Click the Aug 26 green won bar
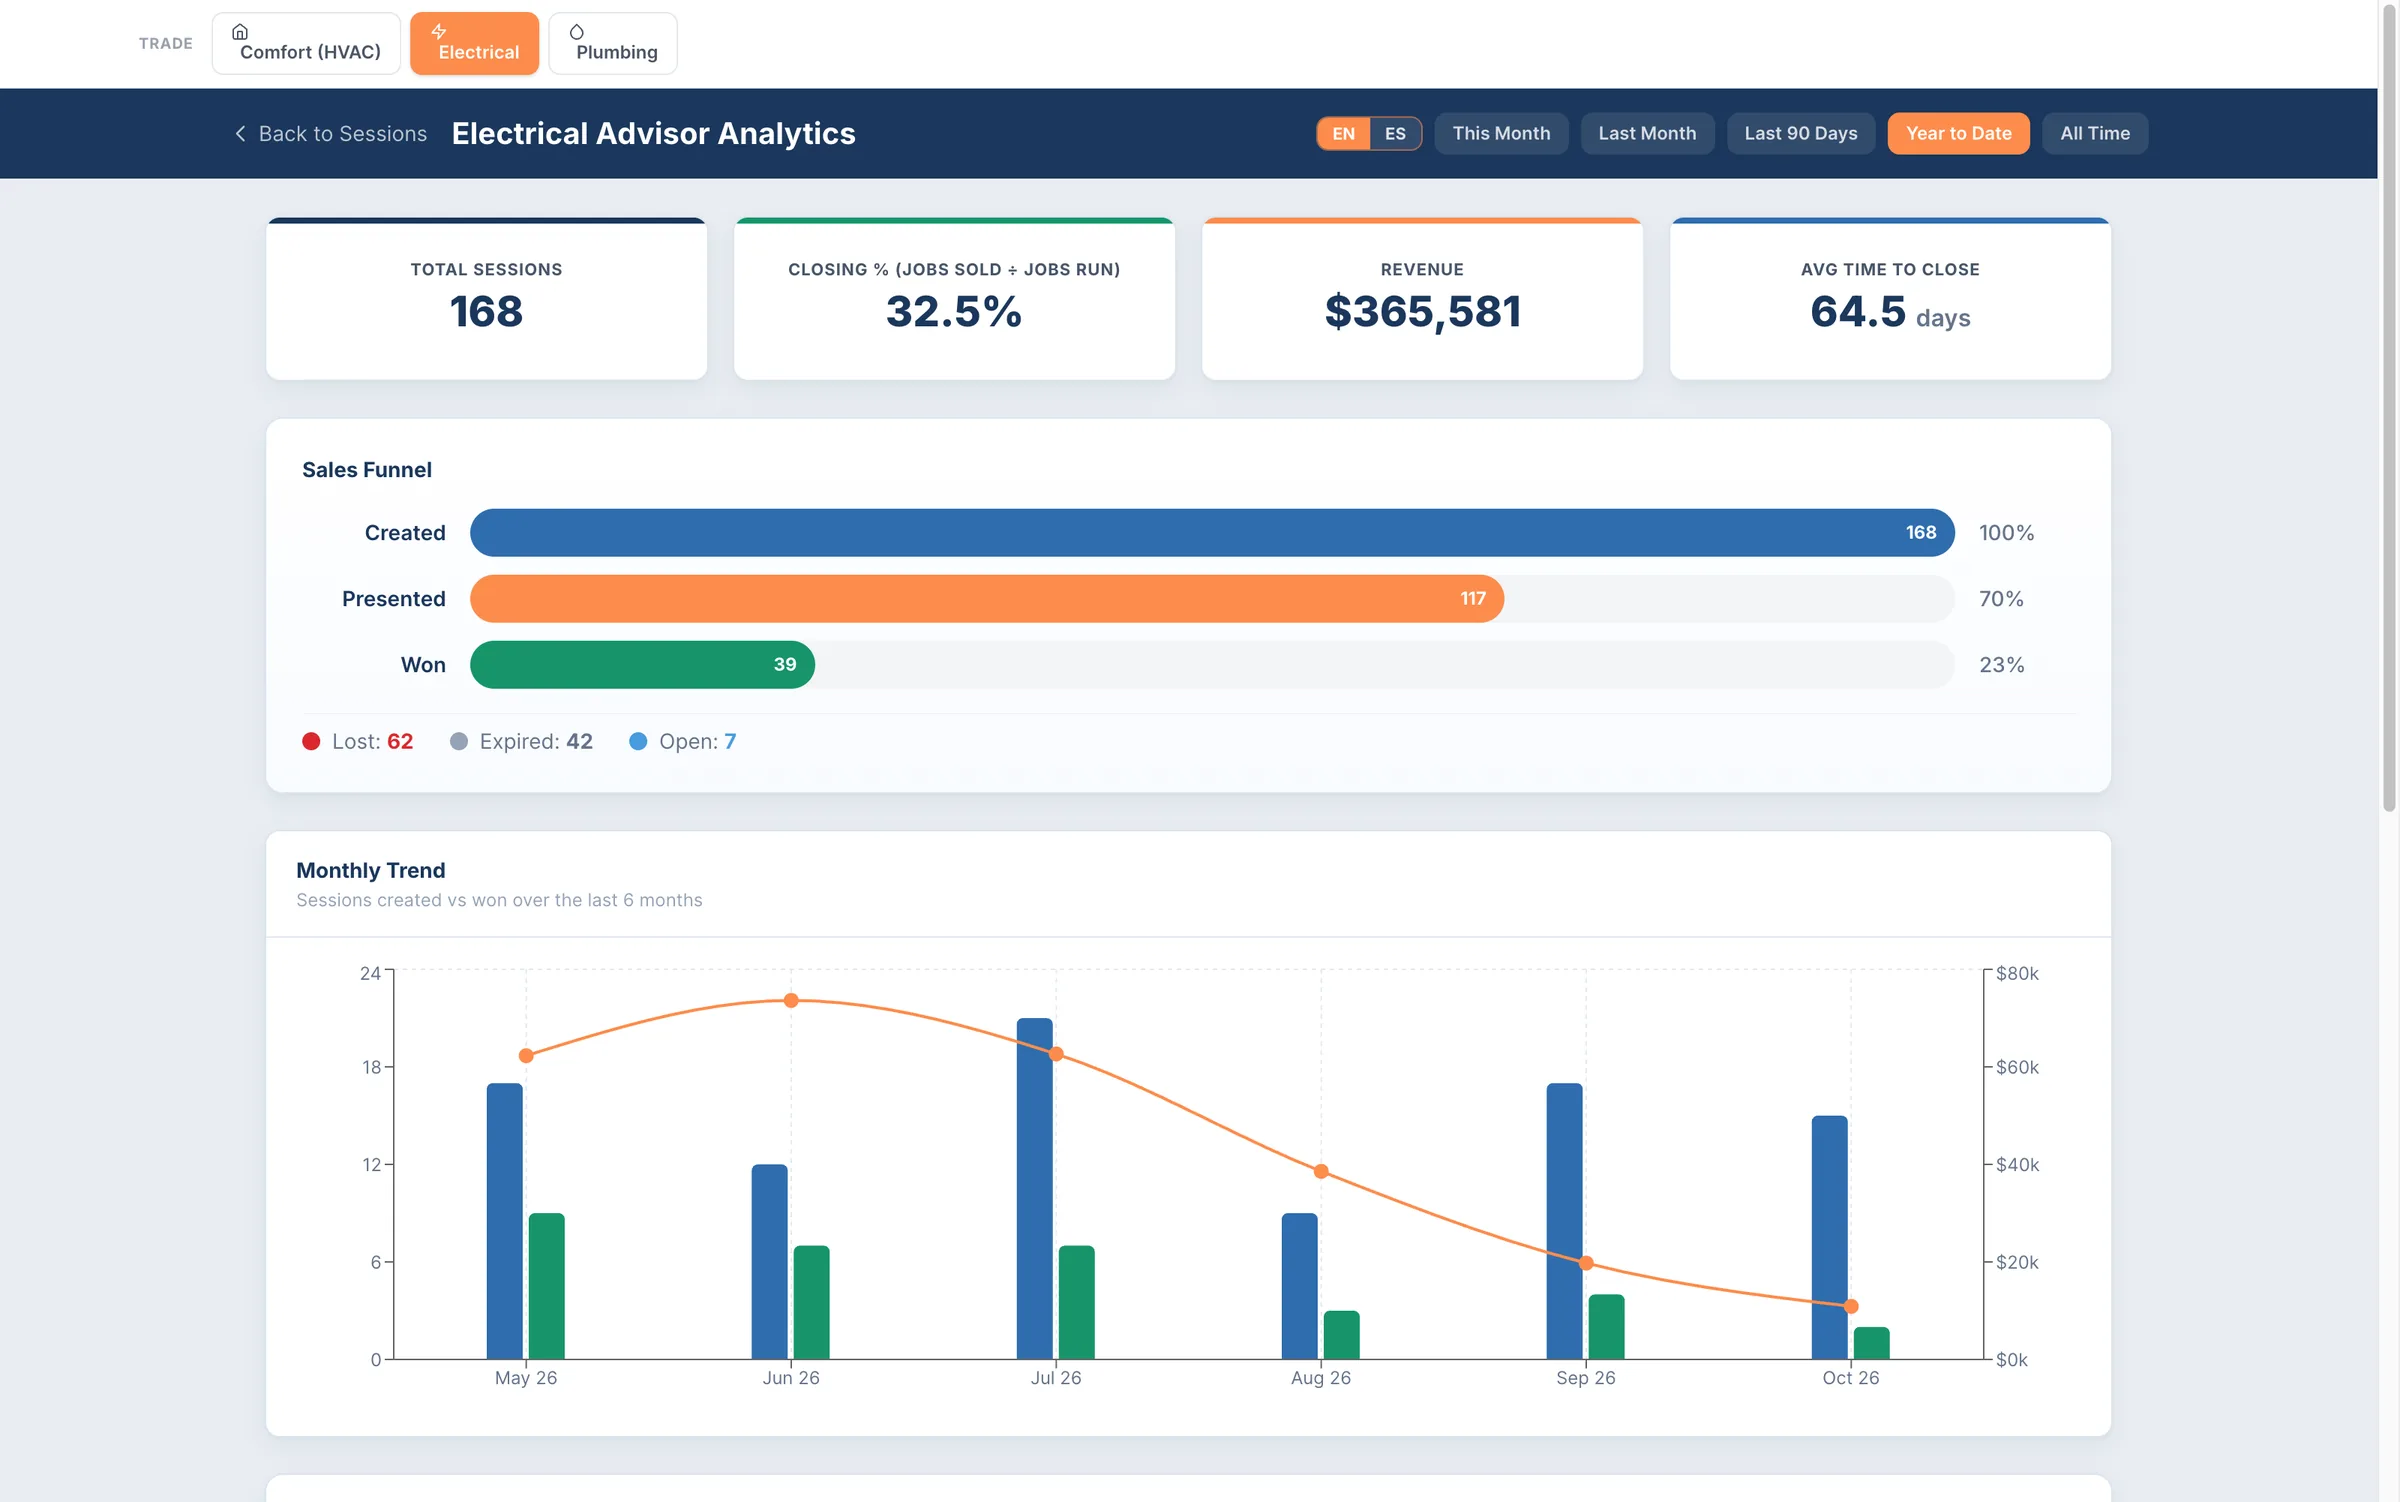2400x1502 pixels. (x=1341, y=1335)
